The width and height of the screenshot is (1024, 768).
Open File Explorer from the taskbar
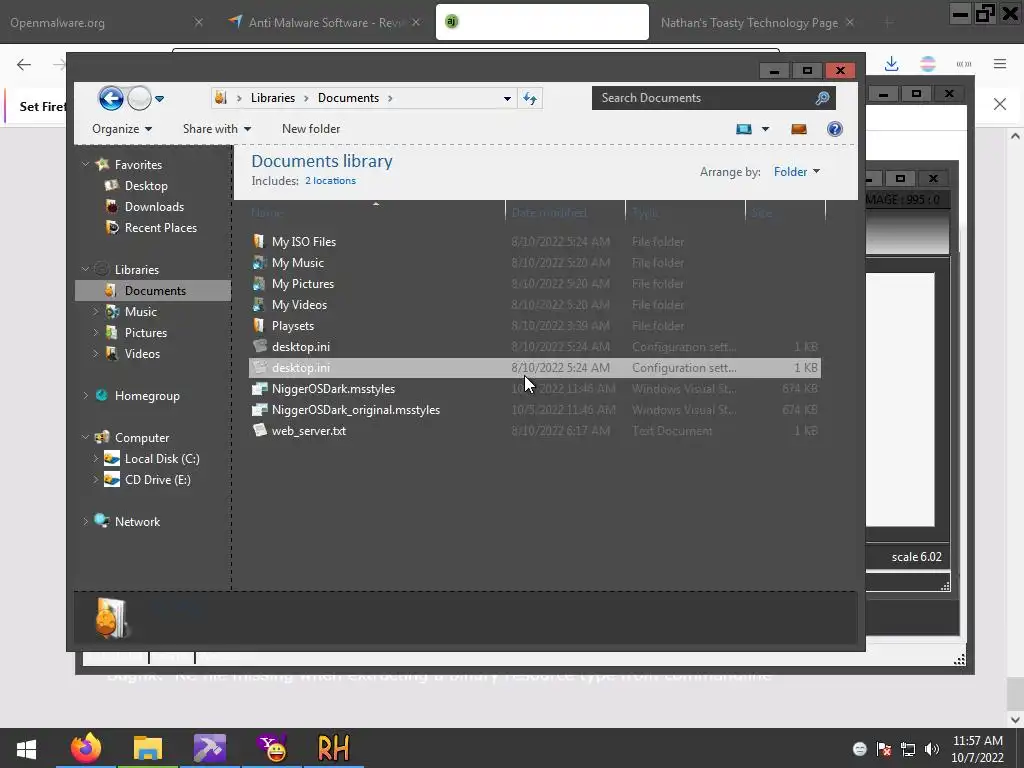pos(148,748)
